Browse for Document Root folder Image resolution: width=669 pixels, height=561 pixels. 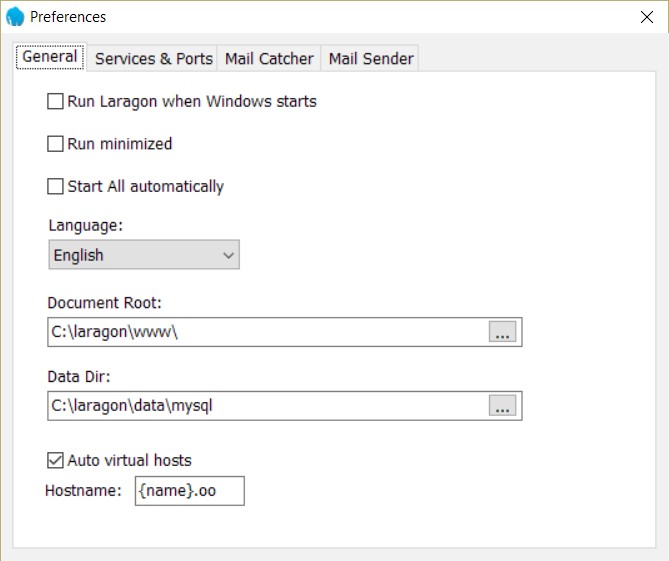coord(503,333)
